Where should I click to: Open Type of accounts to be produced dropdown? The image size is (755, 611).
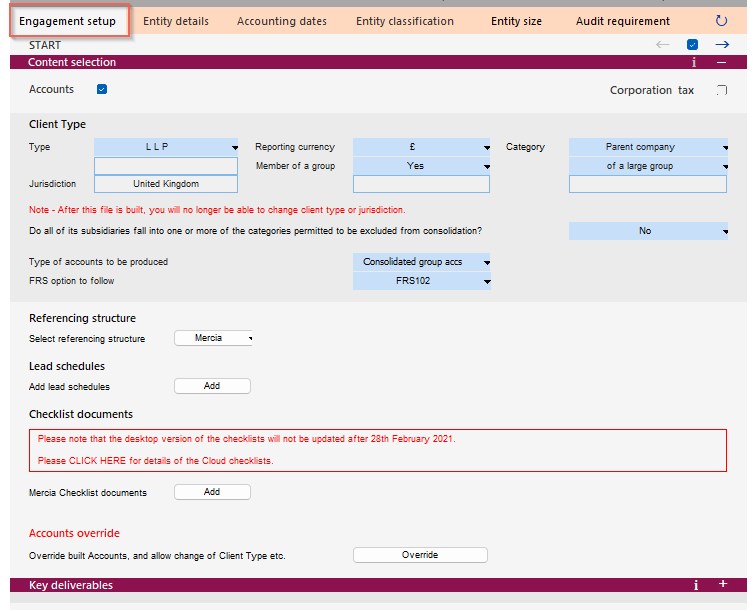pos(421,262)
